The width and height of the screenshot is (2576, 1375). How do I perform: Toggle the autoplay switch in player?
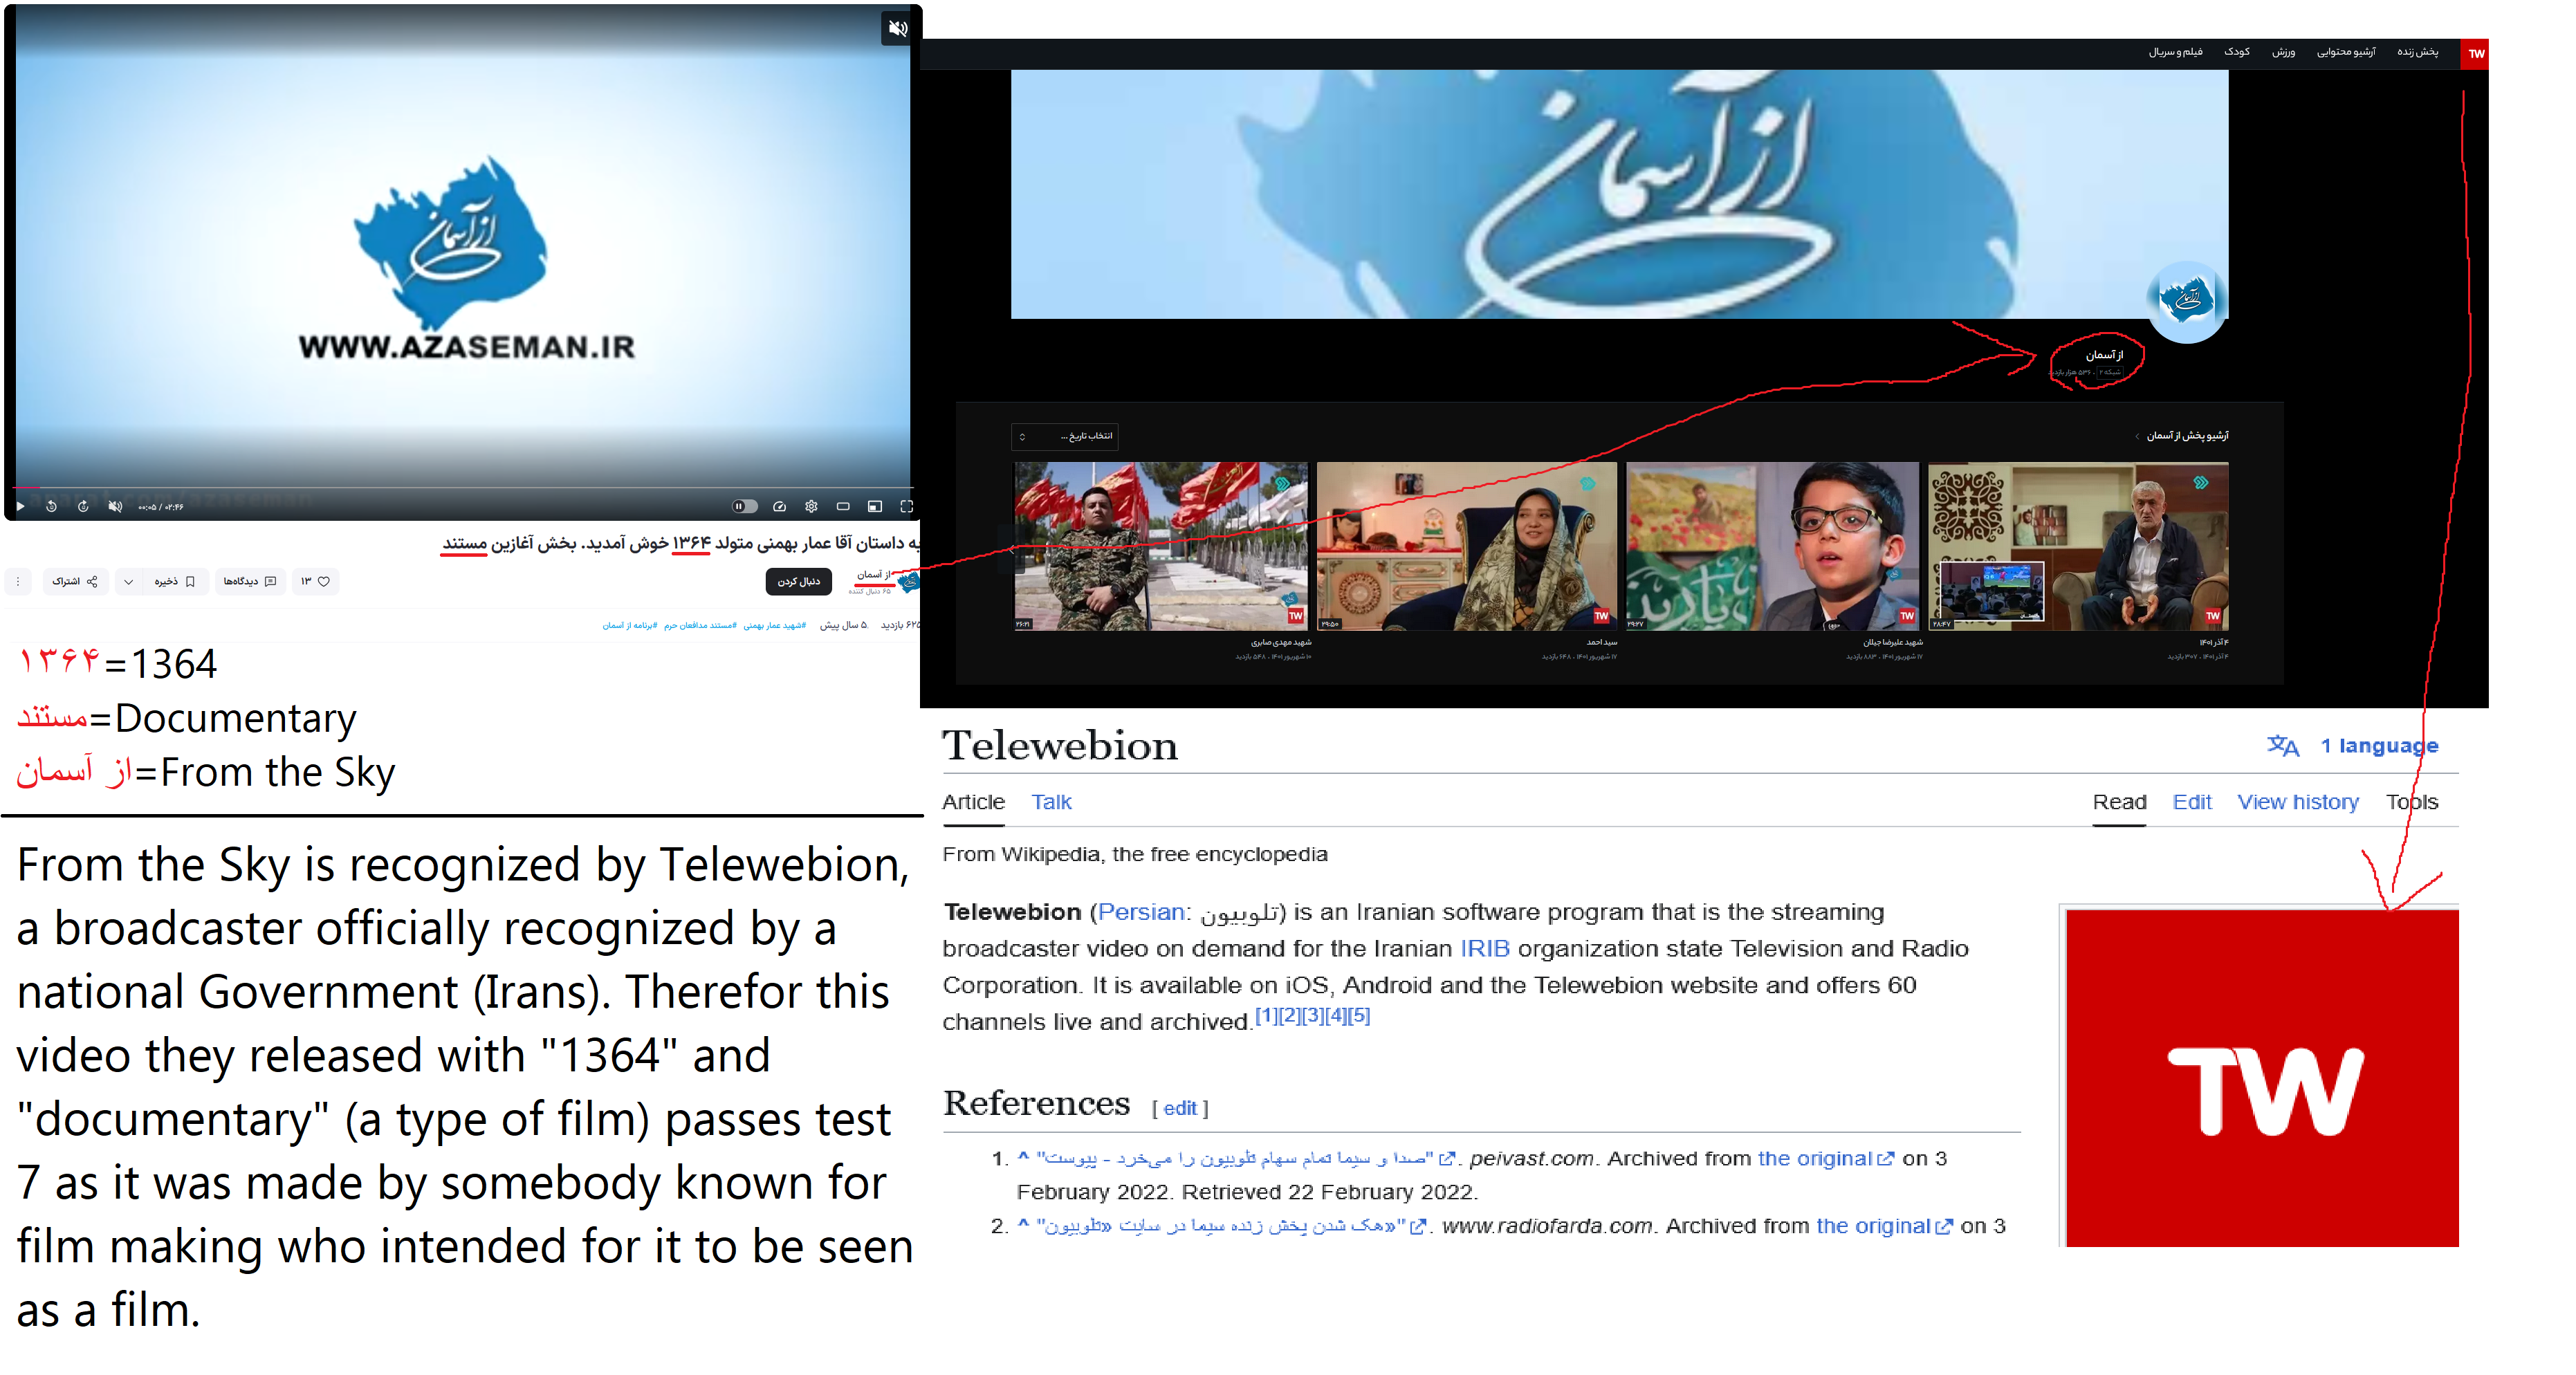[x=745, y=506]
